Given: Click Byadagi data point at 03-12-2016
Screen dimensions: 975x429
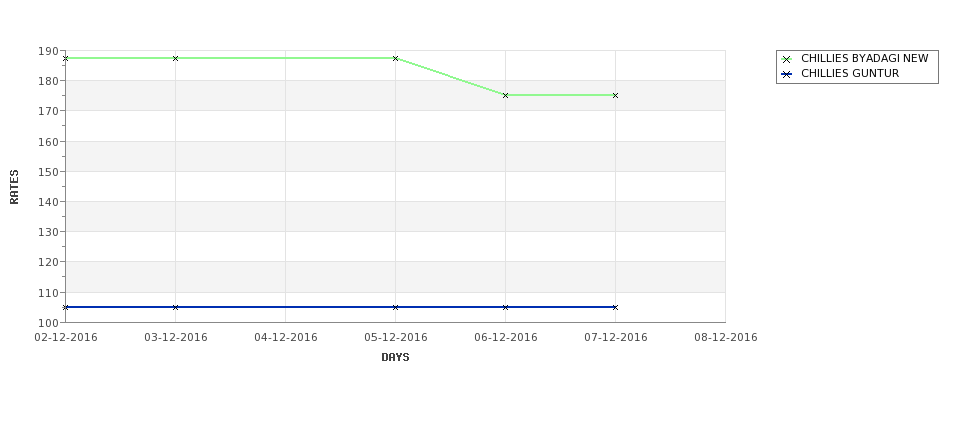Looking at the screenshot, I should pos(176,59).
